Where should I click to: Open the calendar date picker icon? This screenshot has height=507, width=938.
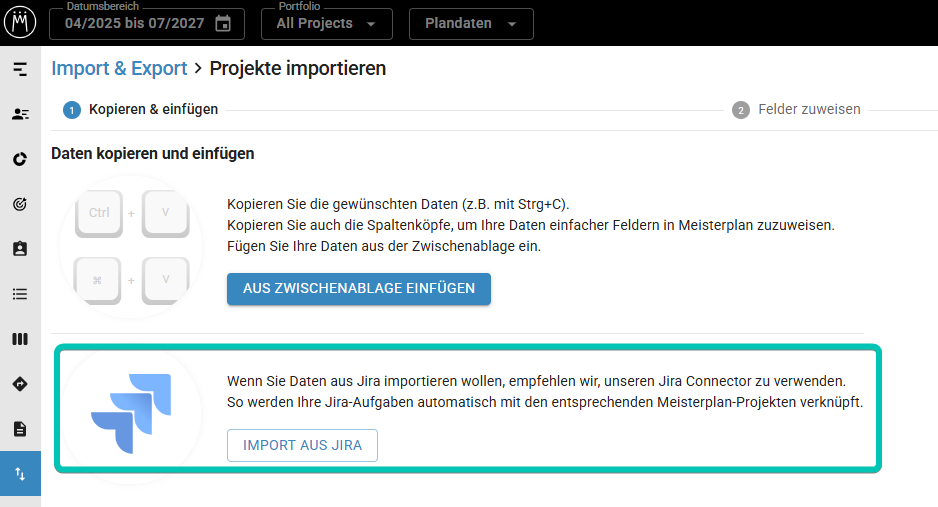click(223, 24)
